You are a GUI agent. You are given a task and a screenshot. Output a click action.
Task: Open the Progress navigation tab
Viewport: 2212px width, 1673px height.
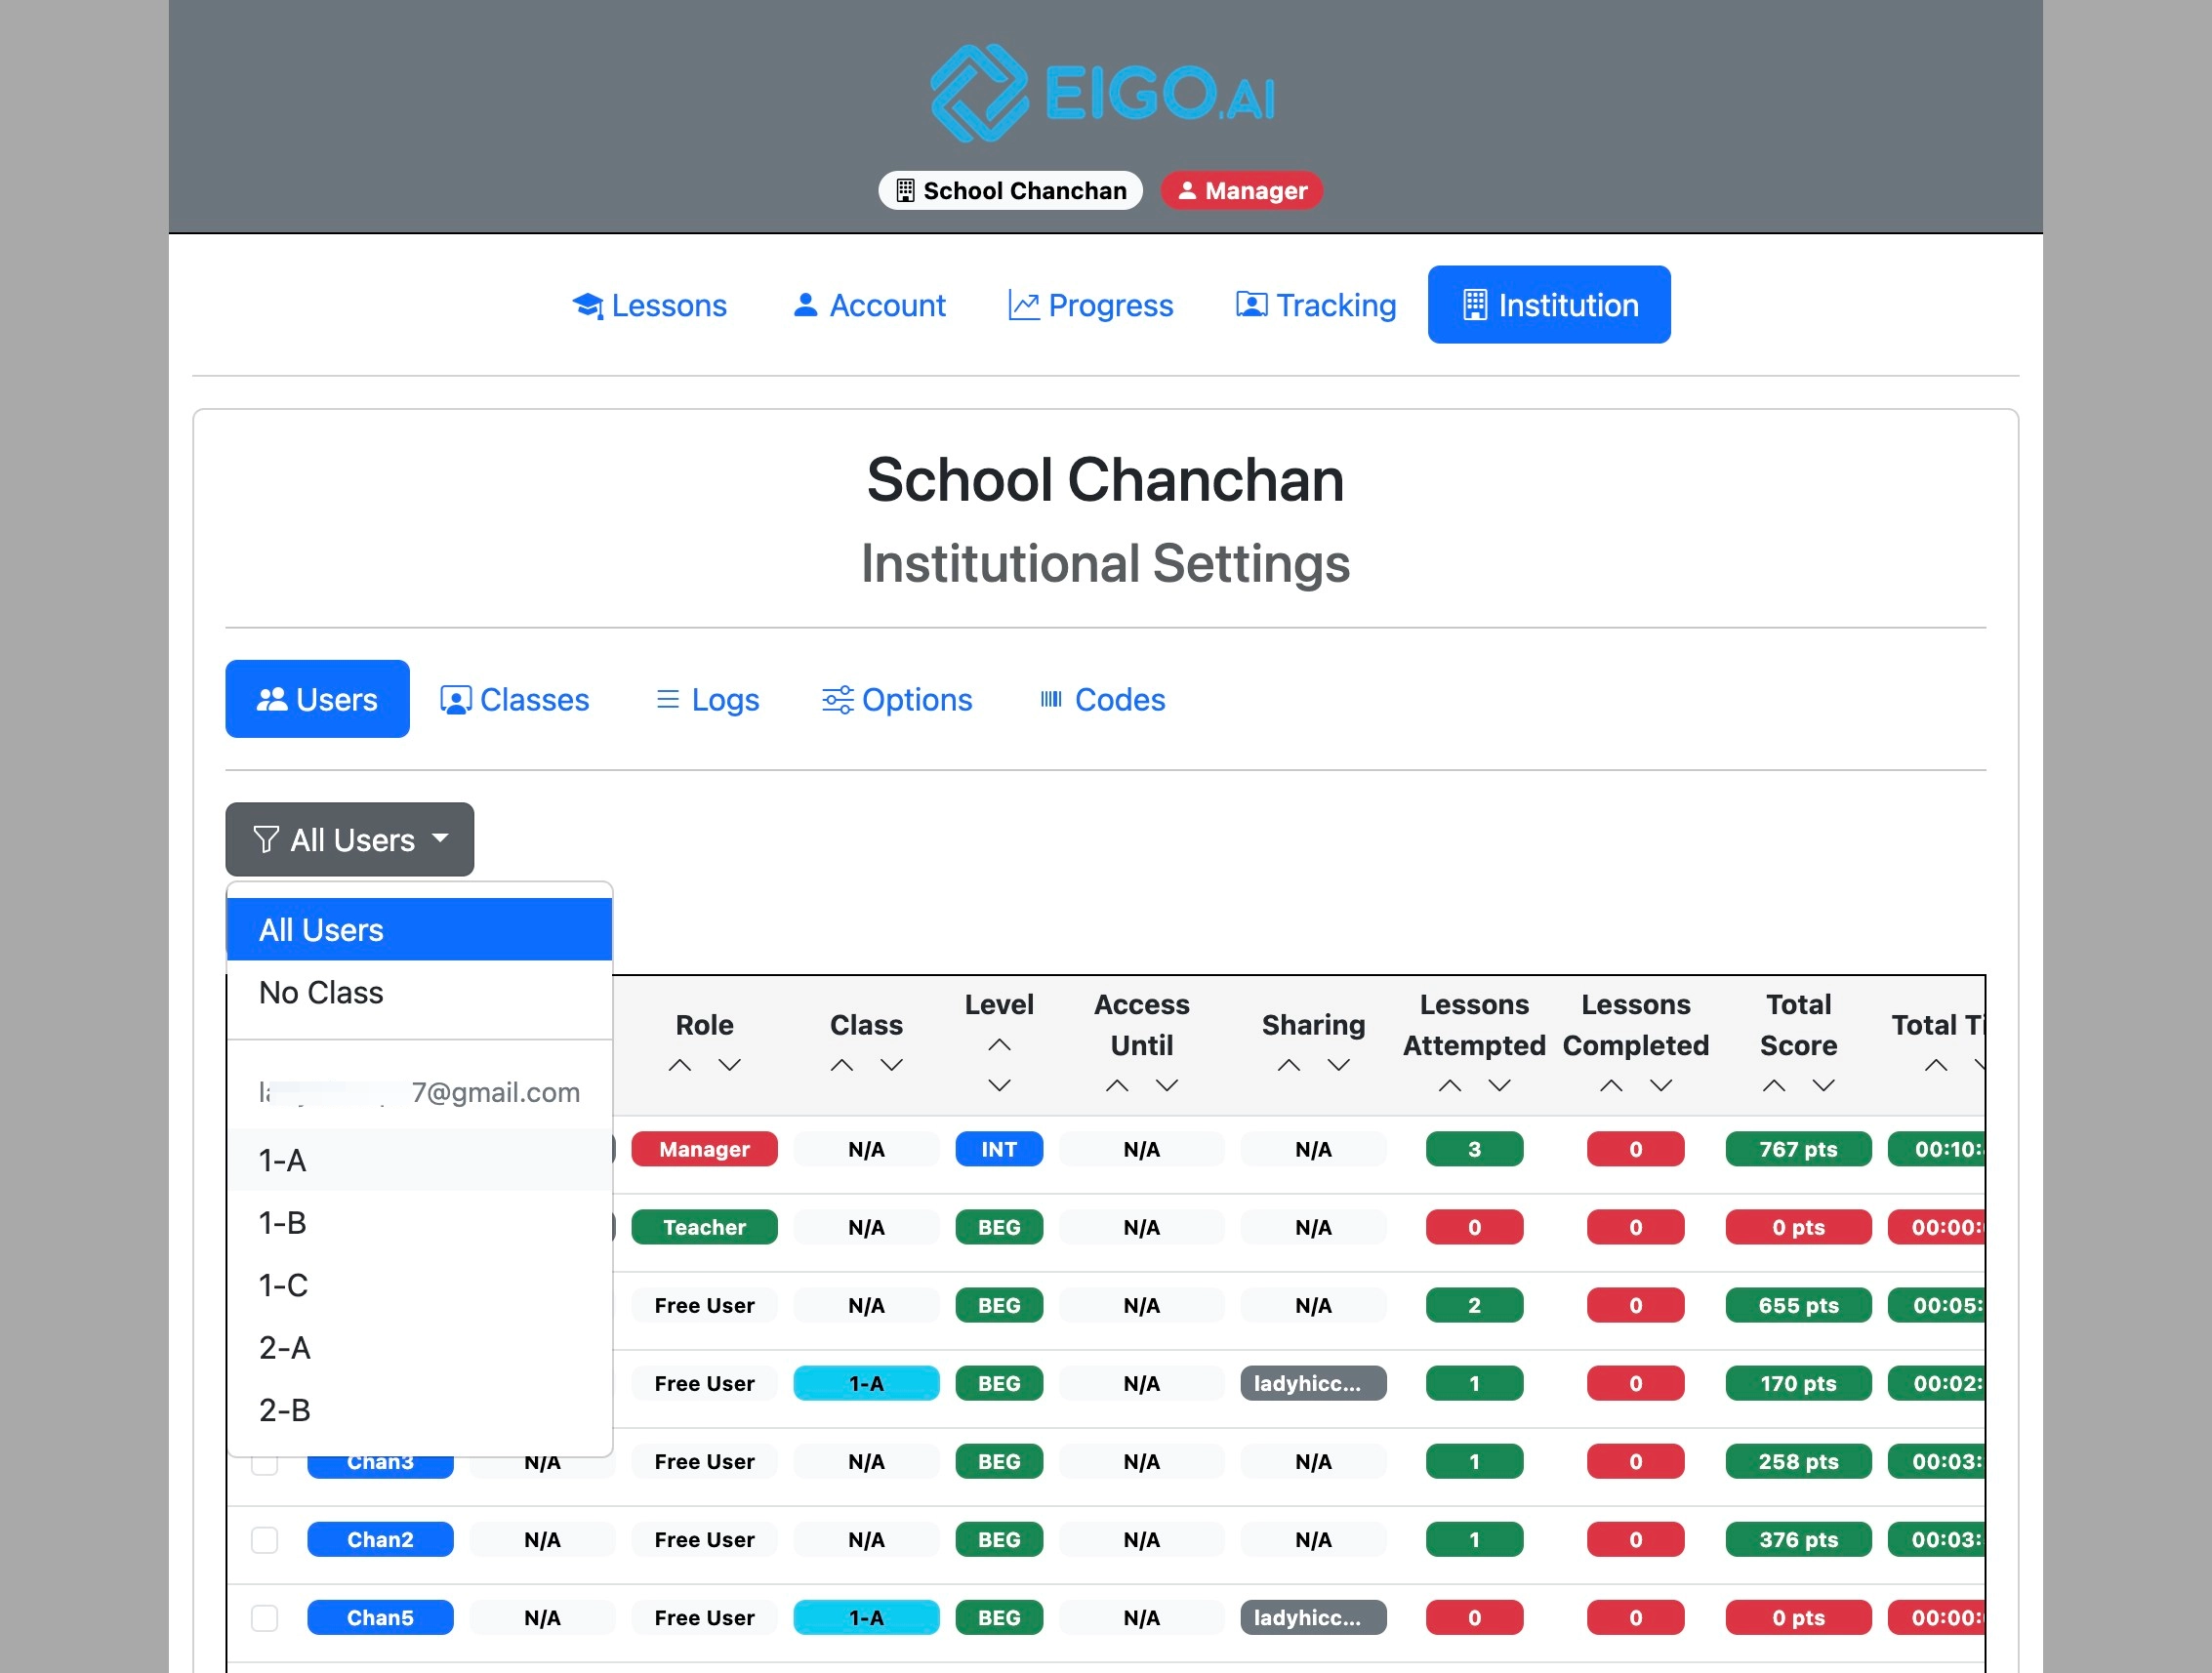point(1090,304)
